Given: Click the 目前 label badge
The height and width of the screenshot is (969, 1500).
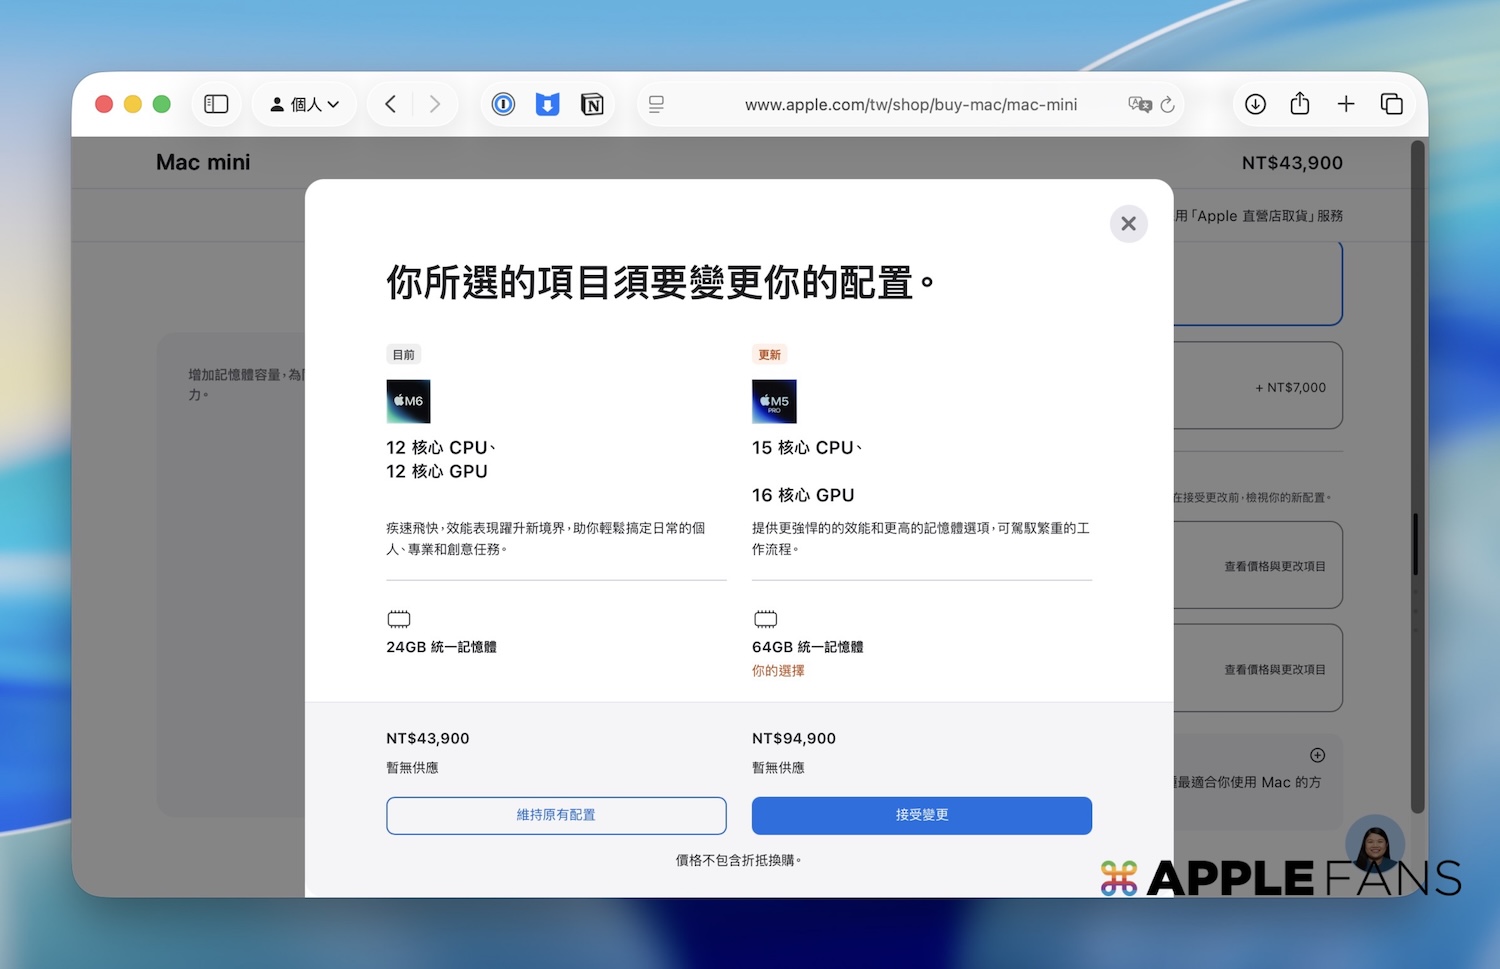Looking at the screenshot, I should coord(404,354).
